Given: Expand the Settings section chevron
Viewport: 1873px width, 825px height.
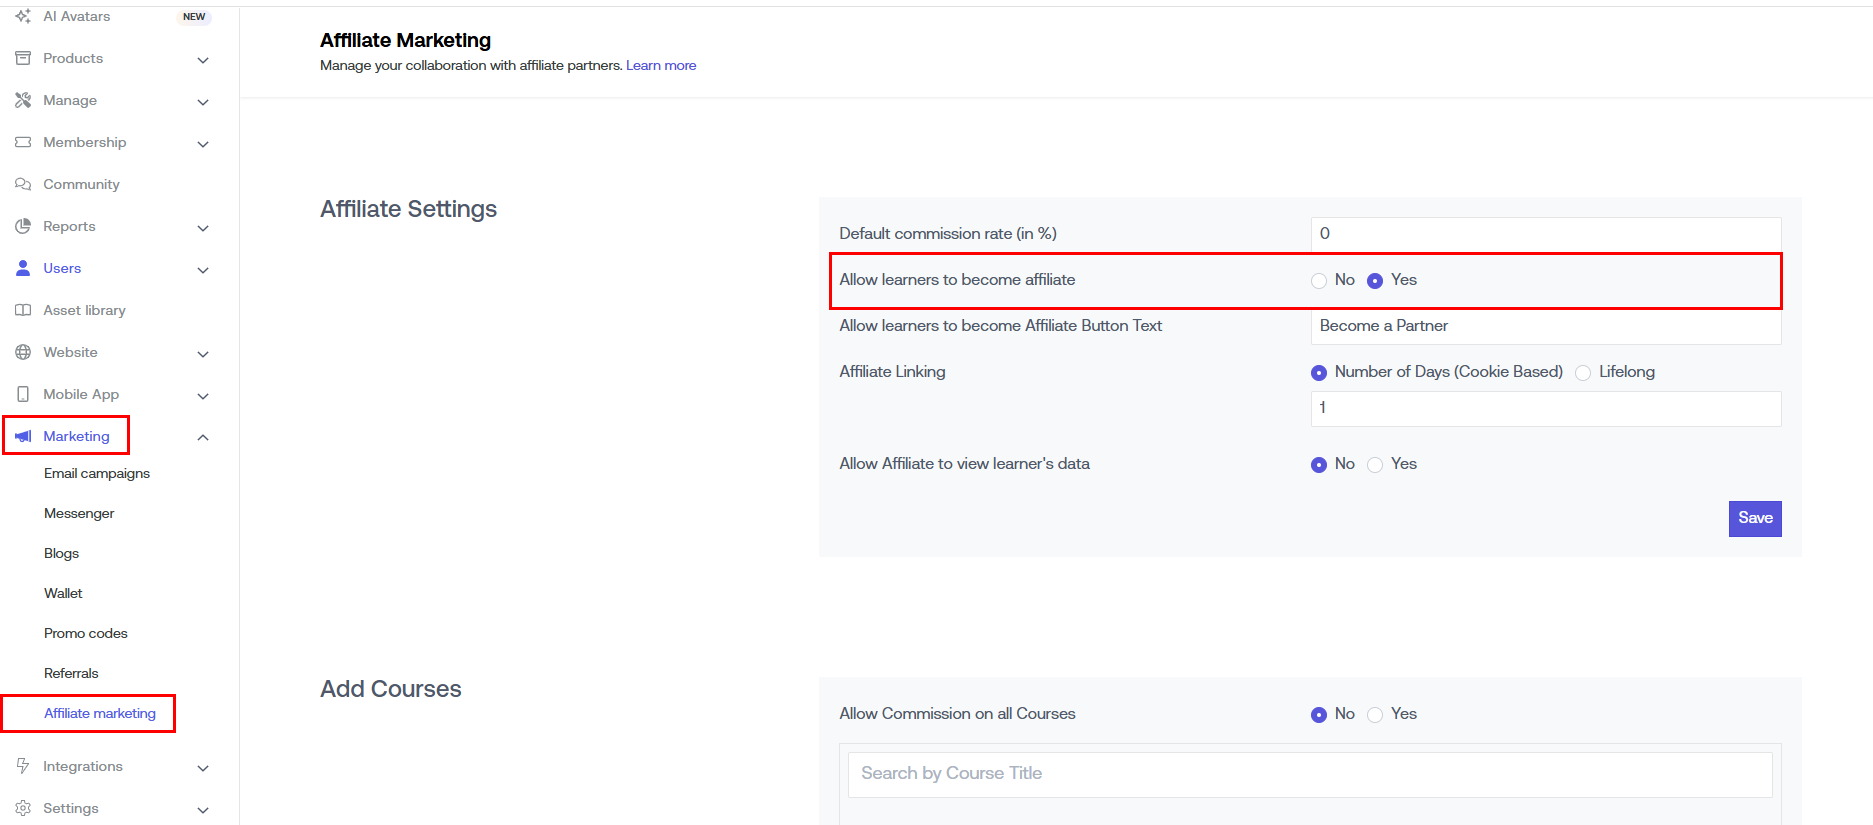Looking at the screenshot, I should (203, 810).
